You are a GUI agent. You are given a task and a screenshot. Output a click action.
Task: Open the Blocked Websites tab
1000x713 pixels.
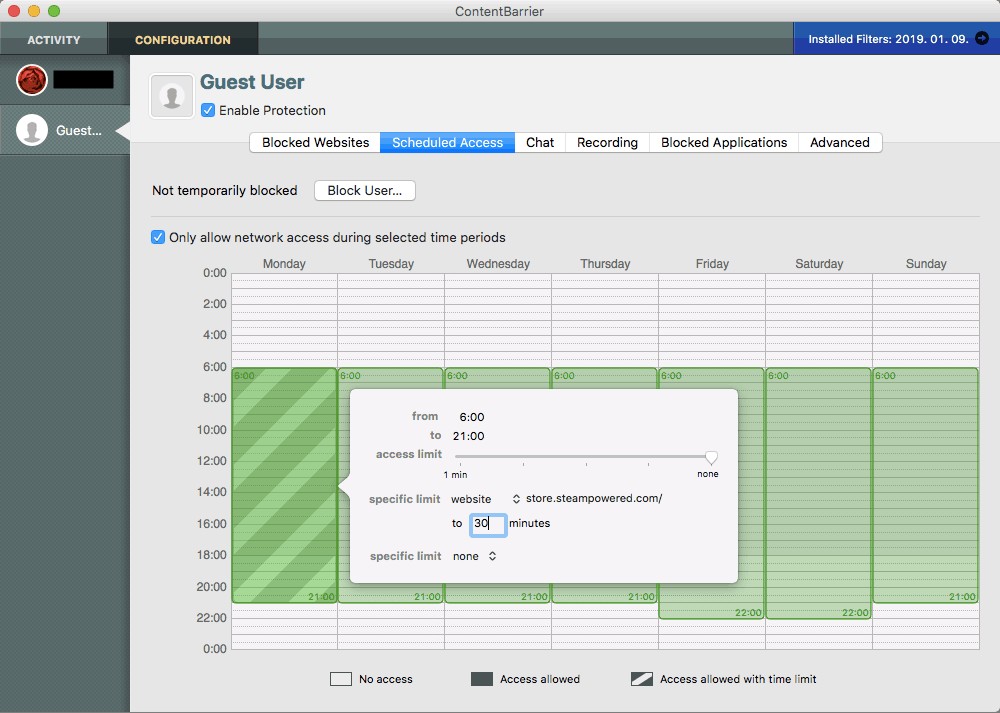point(314,142)
